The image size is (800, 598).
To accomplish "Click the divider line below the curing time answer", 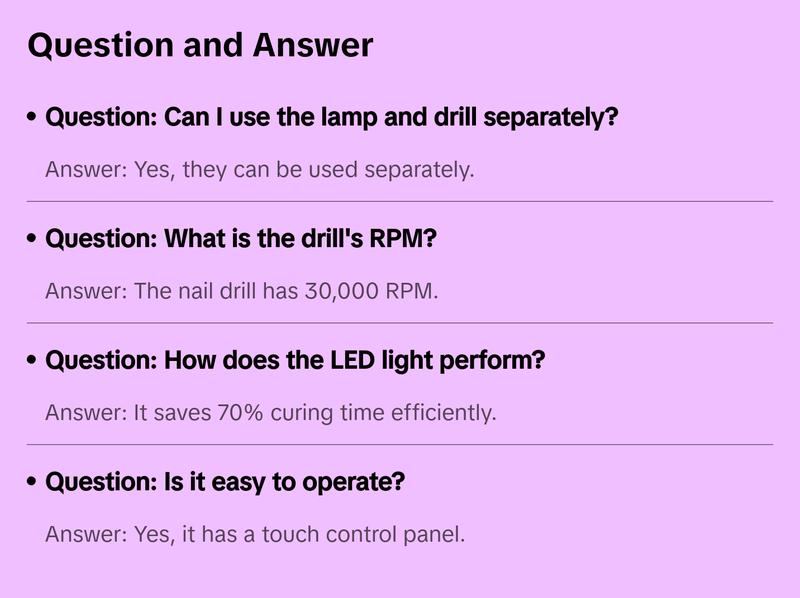I will click(x=400, y=444).
